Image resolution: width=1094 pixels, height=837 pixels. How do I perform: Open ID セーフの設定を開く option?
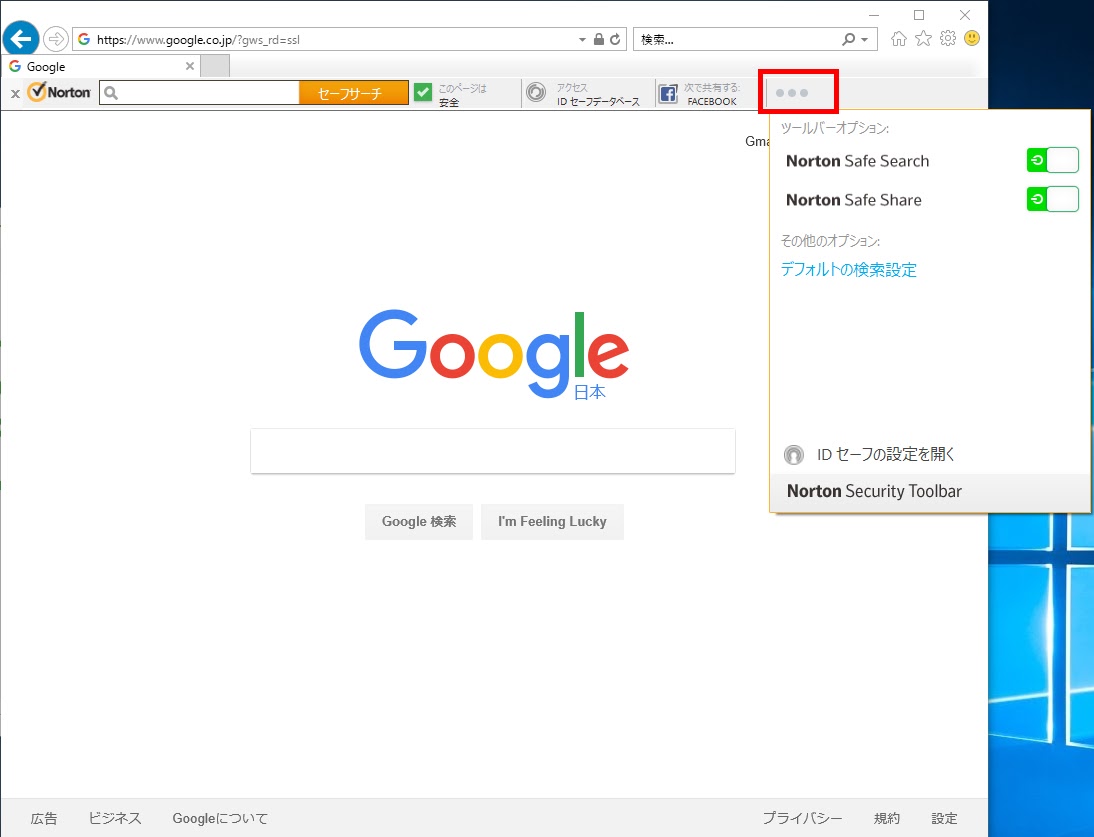pyautogui.click(x=886, y=454)
